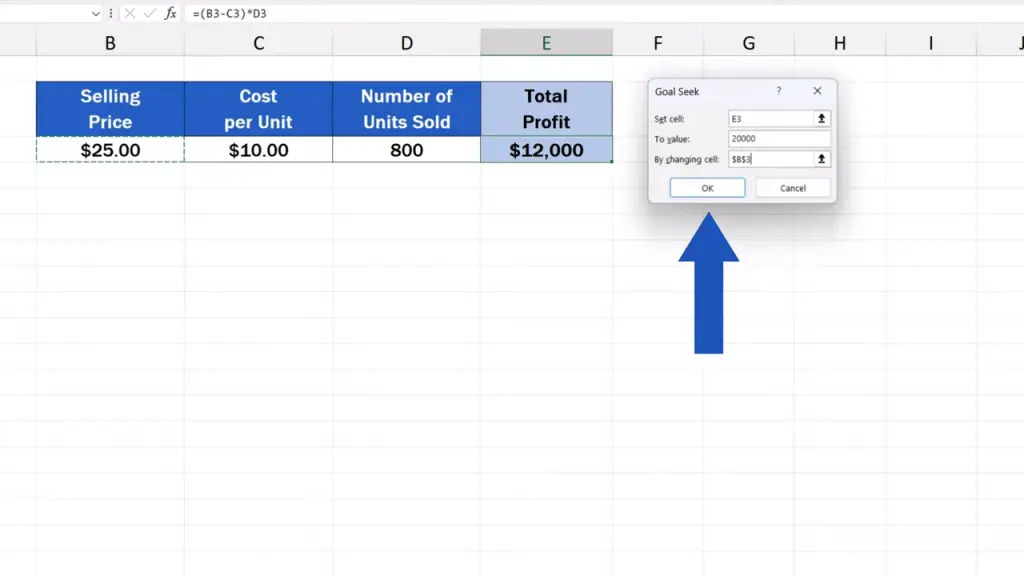Click the Set cell range selector icon
Screen dimensions: 1024x576
[822, 118]
